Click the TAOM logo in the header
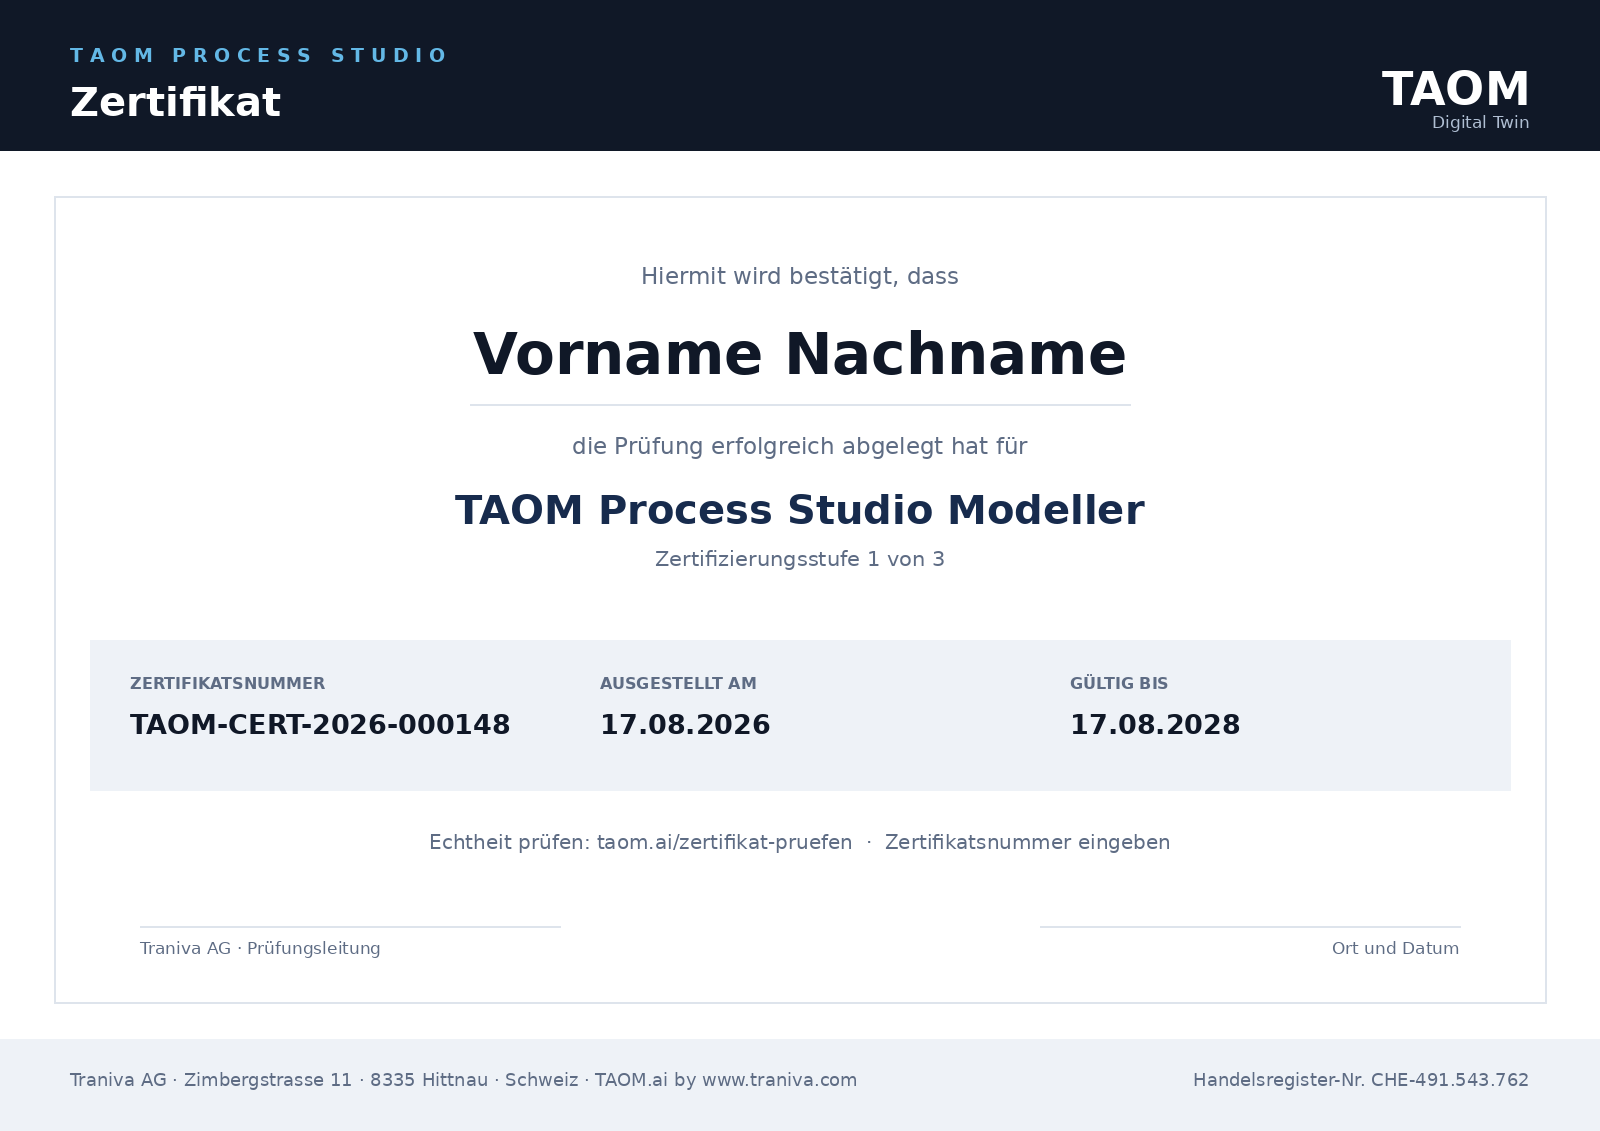Viewport: 1600px width, 1131px height. (x=1455, y=89)
